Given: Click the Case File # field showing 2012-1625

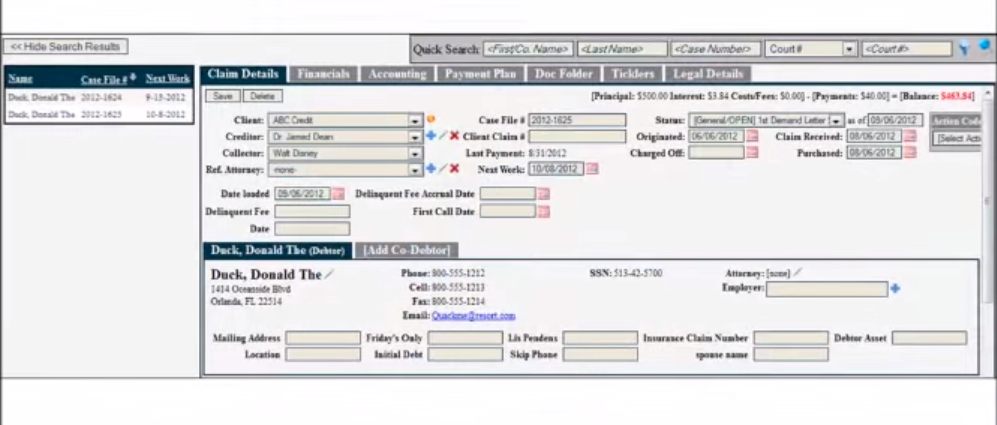Looking at the screenshot, I should (x=577, y=120).
